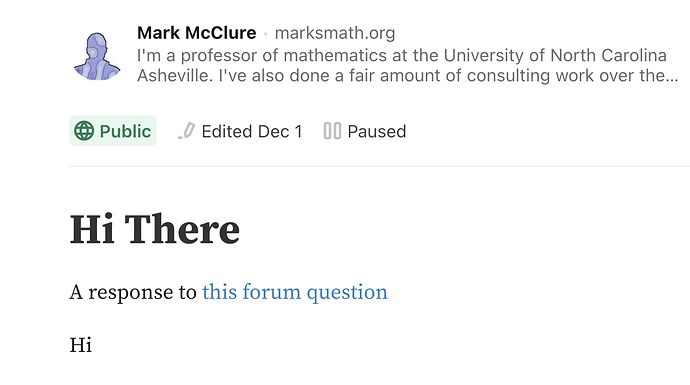
Task: Click the horizontal divider under the status row
Action: tap(379, 166)
